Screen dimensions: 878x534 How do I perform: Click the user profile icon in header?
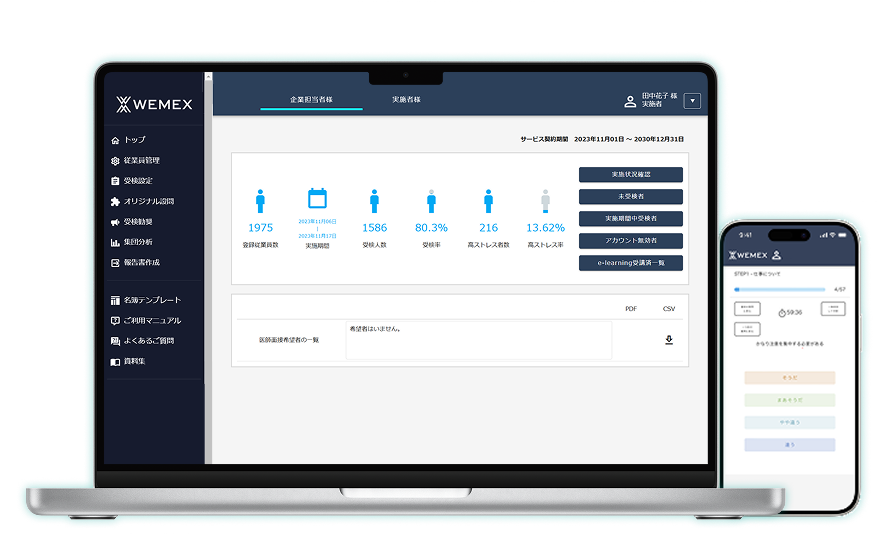click(x=630, y=101)
